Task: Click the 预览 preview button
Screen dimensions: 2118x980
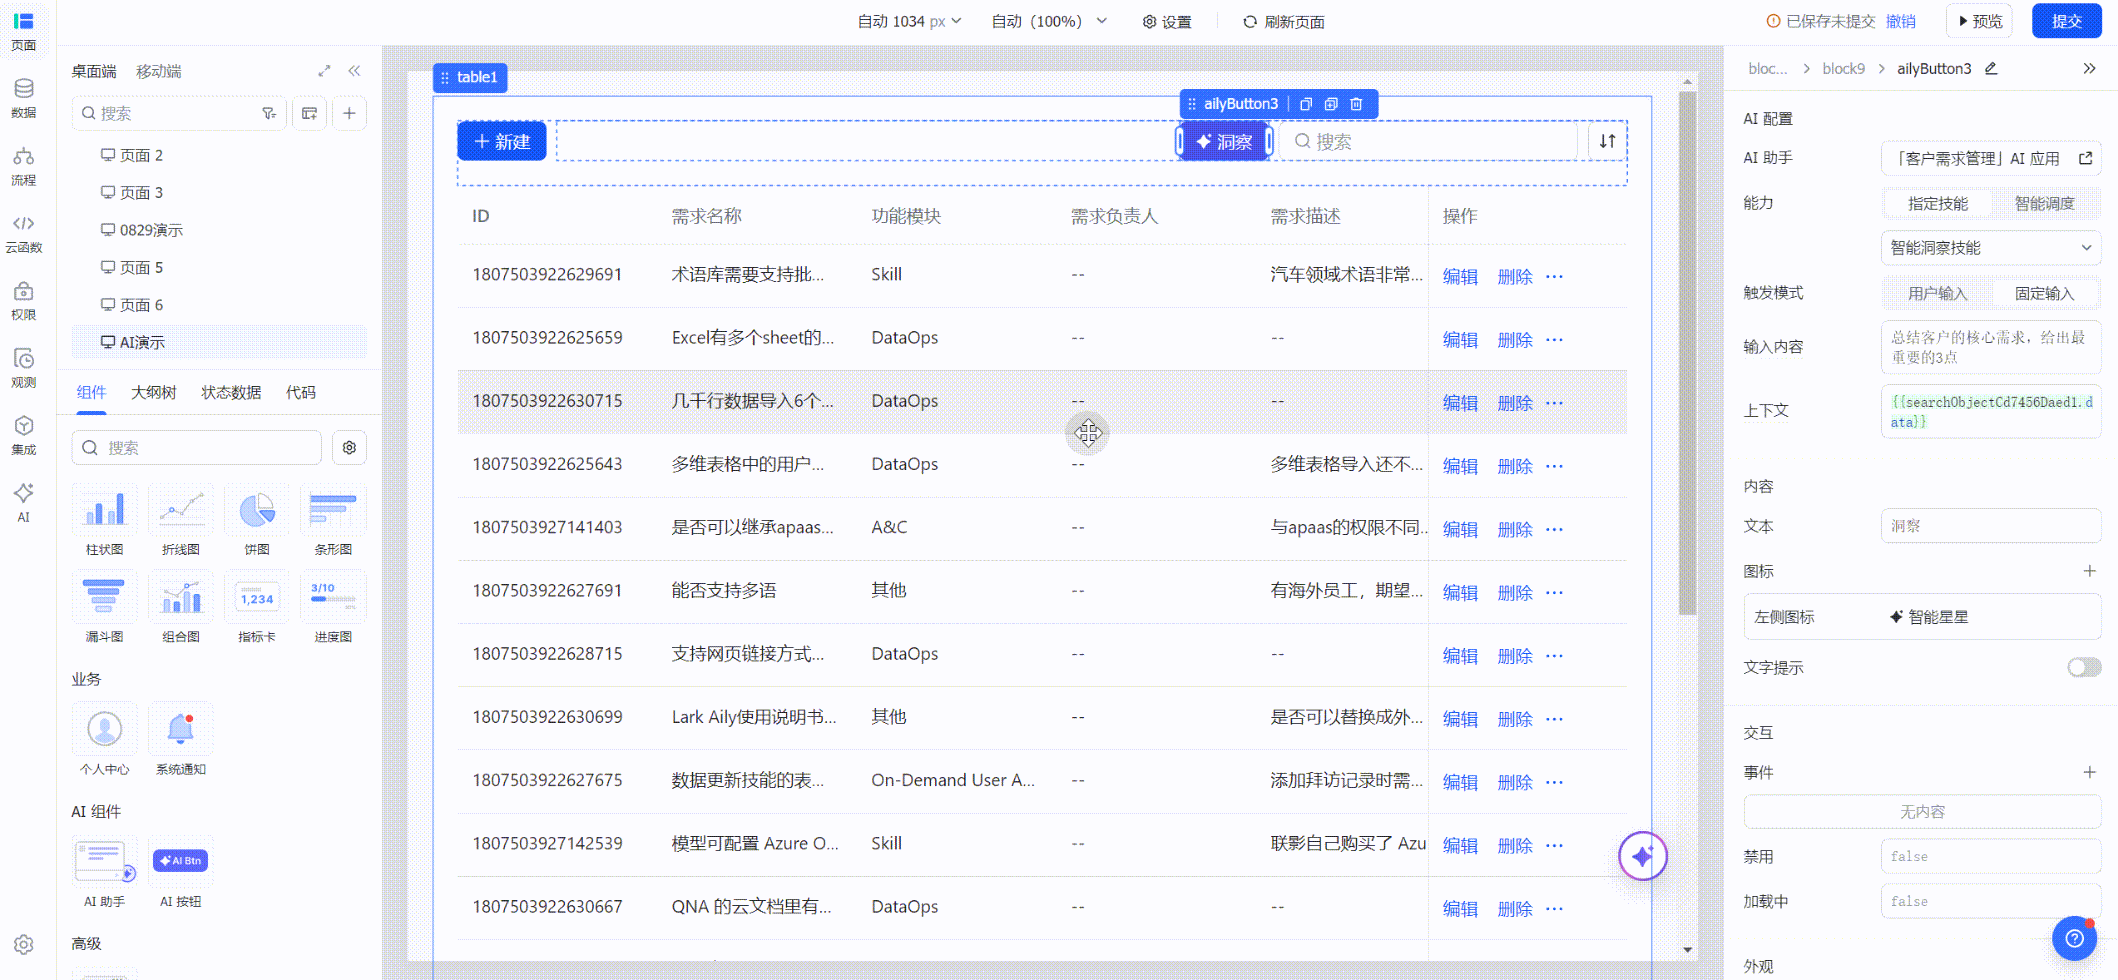Action: [x=1979, y=21]
